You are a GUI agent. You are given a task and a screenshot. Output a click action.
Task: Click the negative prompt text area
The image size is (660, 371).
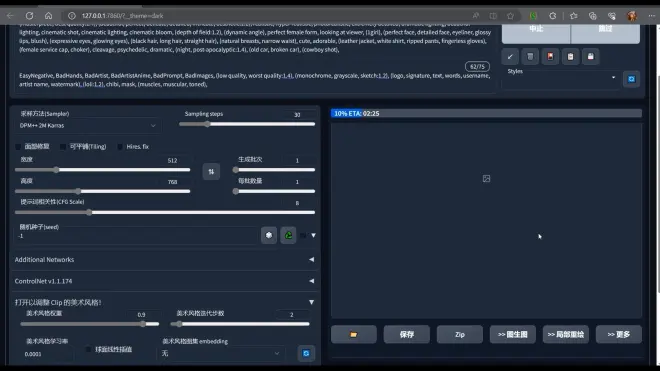coord(255,80)
